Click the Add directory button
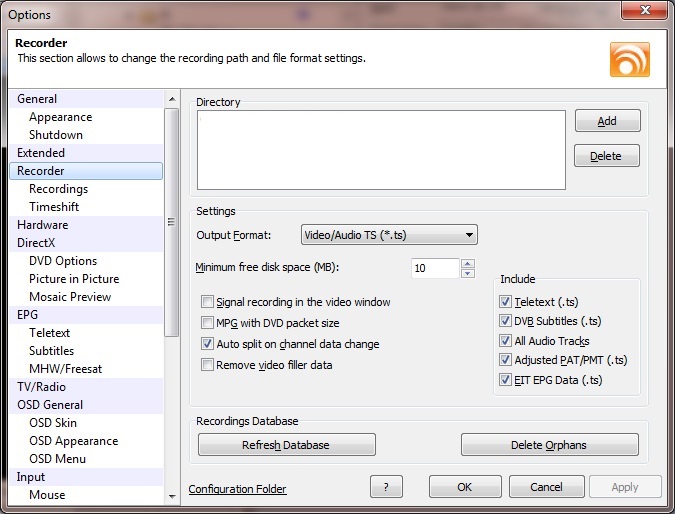 coord(607,121)
